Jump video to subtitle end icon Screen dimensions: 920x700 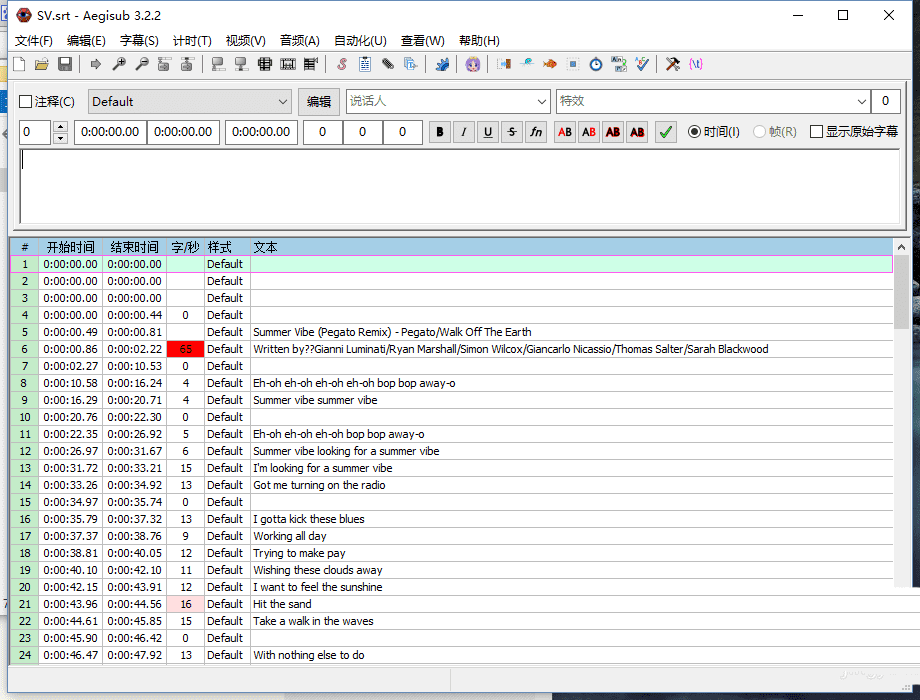(x=187, y=64)
